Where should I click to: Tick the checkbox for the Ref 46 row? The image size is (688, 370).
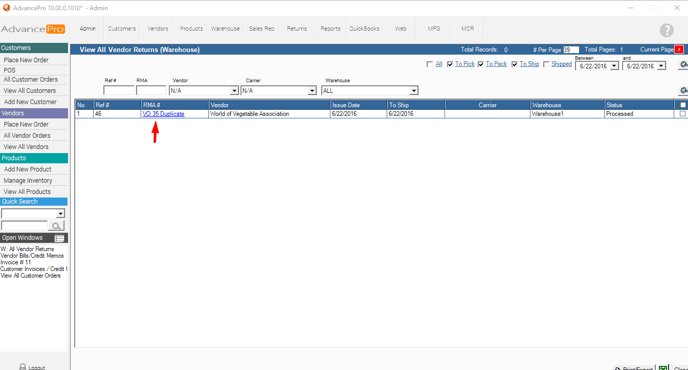click(x=682, y=114)
